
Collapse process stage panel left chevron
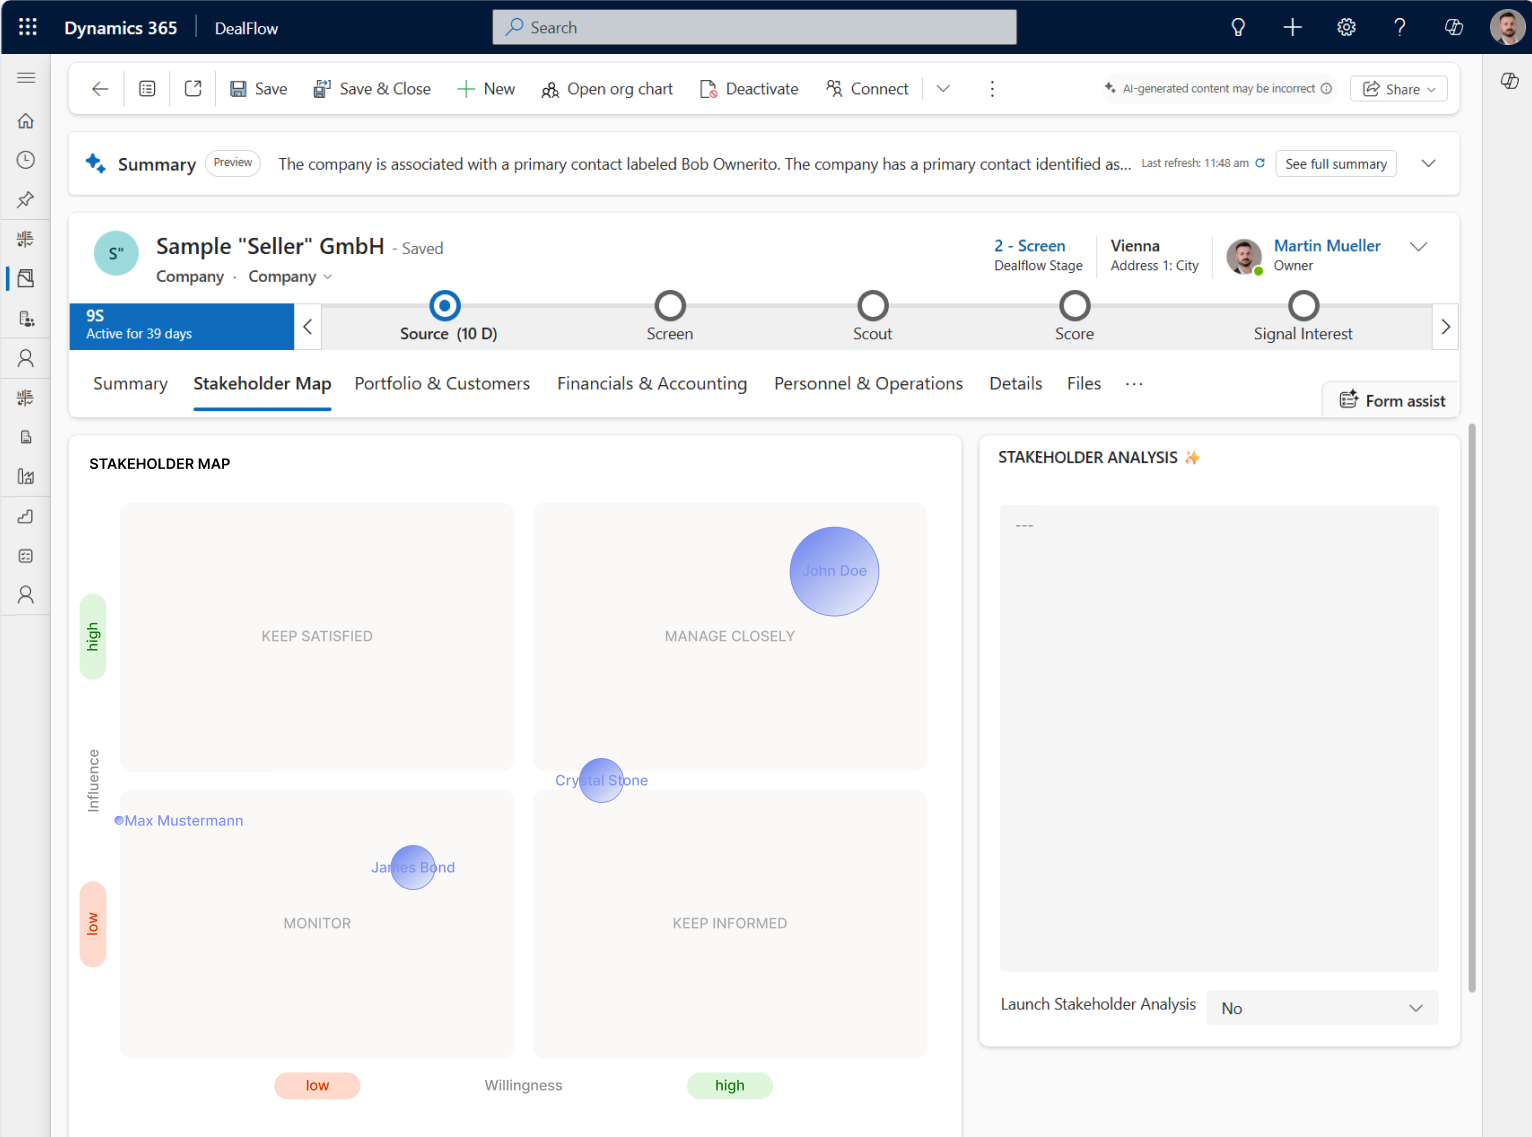(308, 327)
